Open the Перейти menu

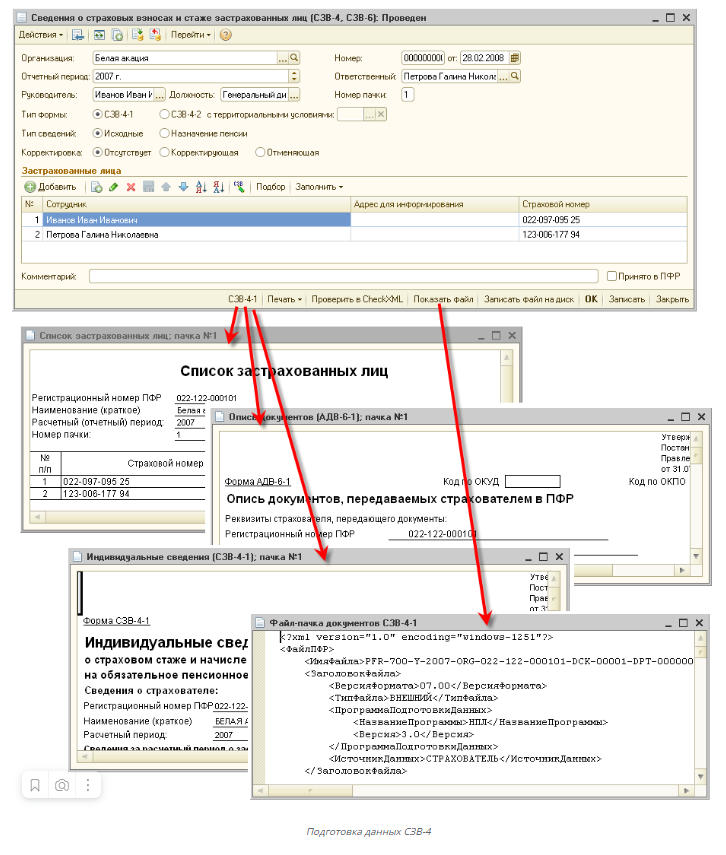point(190,35)
